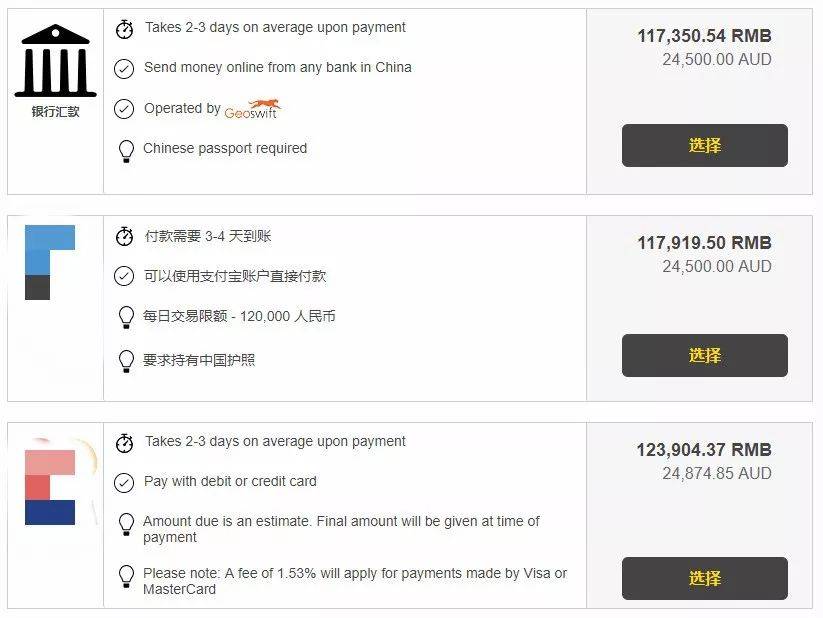The width and height of the screenshot is (823, 618).
Task: Click the 银行汇款 label
Action: (x=56, y=111)
